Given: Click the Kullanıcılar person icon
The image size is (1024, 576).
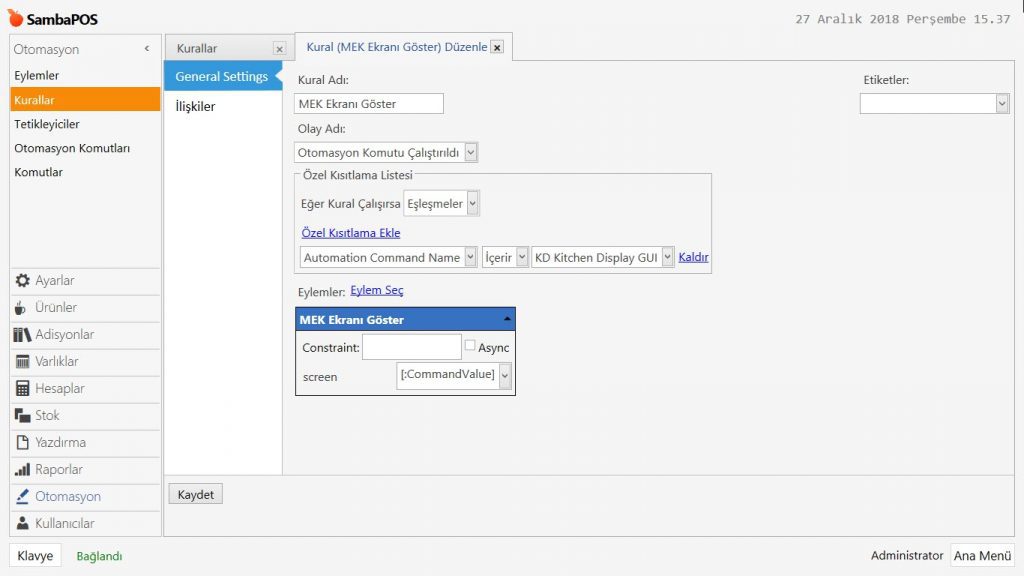Looking at the screenshot, I should click(x=22, y=523).
